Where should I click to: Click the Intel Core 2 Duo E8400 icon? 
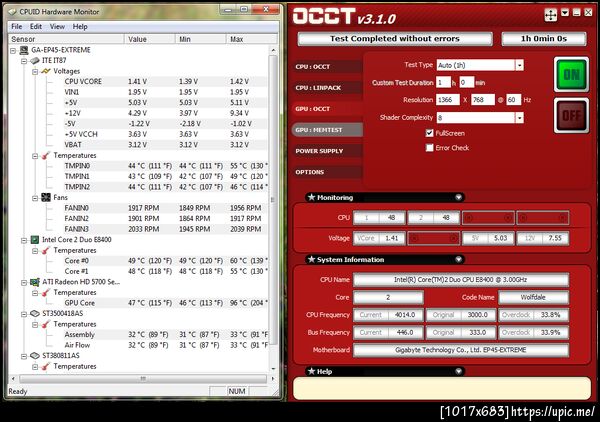[35, 240]
